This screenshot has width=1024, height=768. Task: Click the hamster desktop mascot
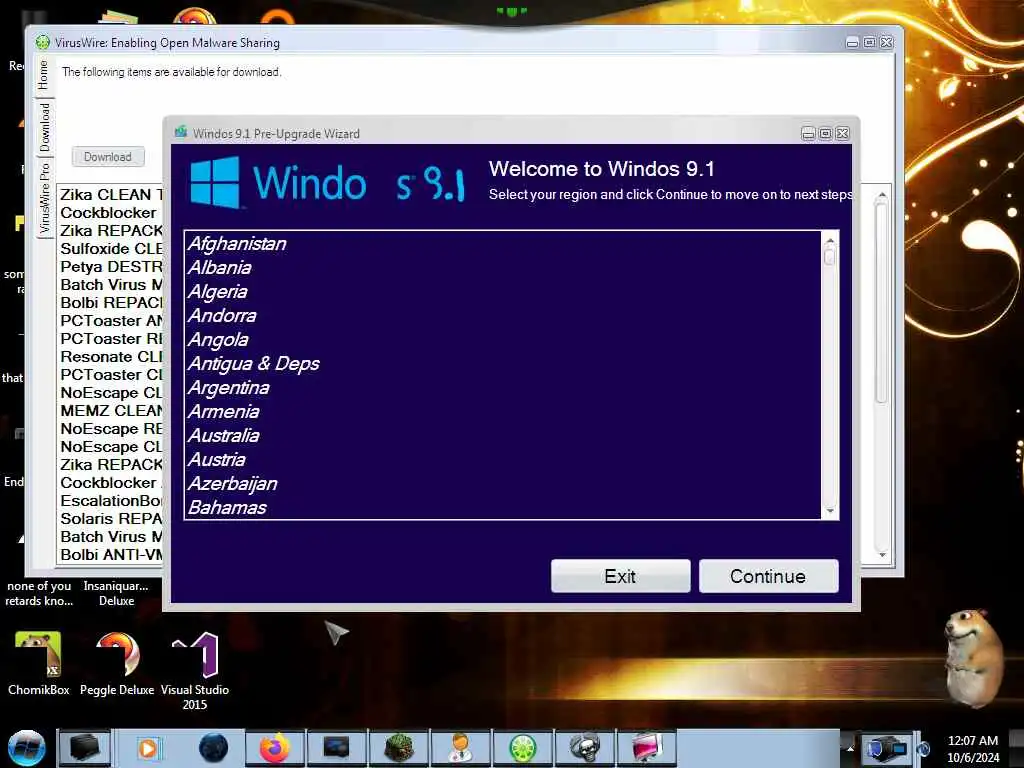pos(976,658)
